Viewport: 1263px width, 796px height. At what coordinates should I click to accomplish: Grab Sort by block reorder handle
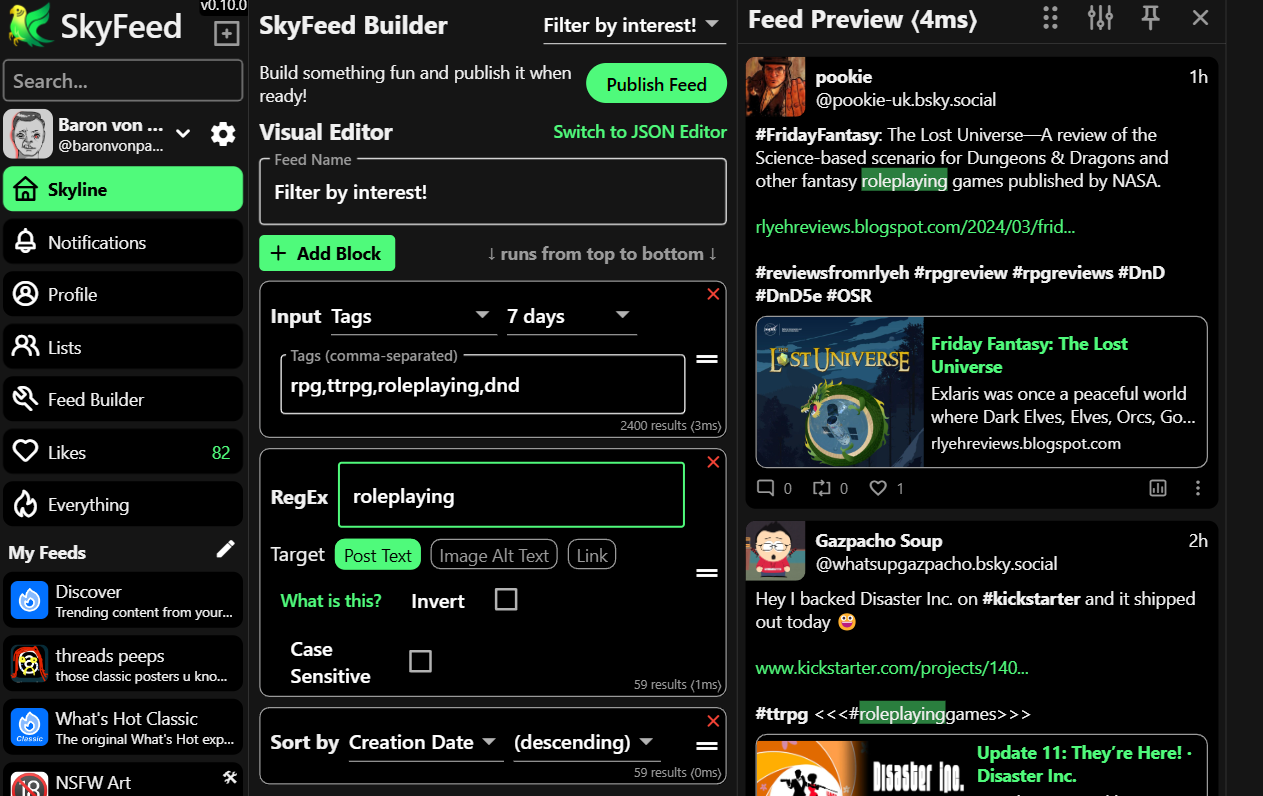[707, 746]
